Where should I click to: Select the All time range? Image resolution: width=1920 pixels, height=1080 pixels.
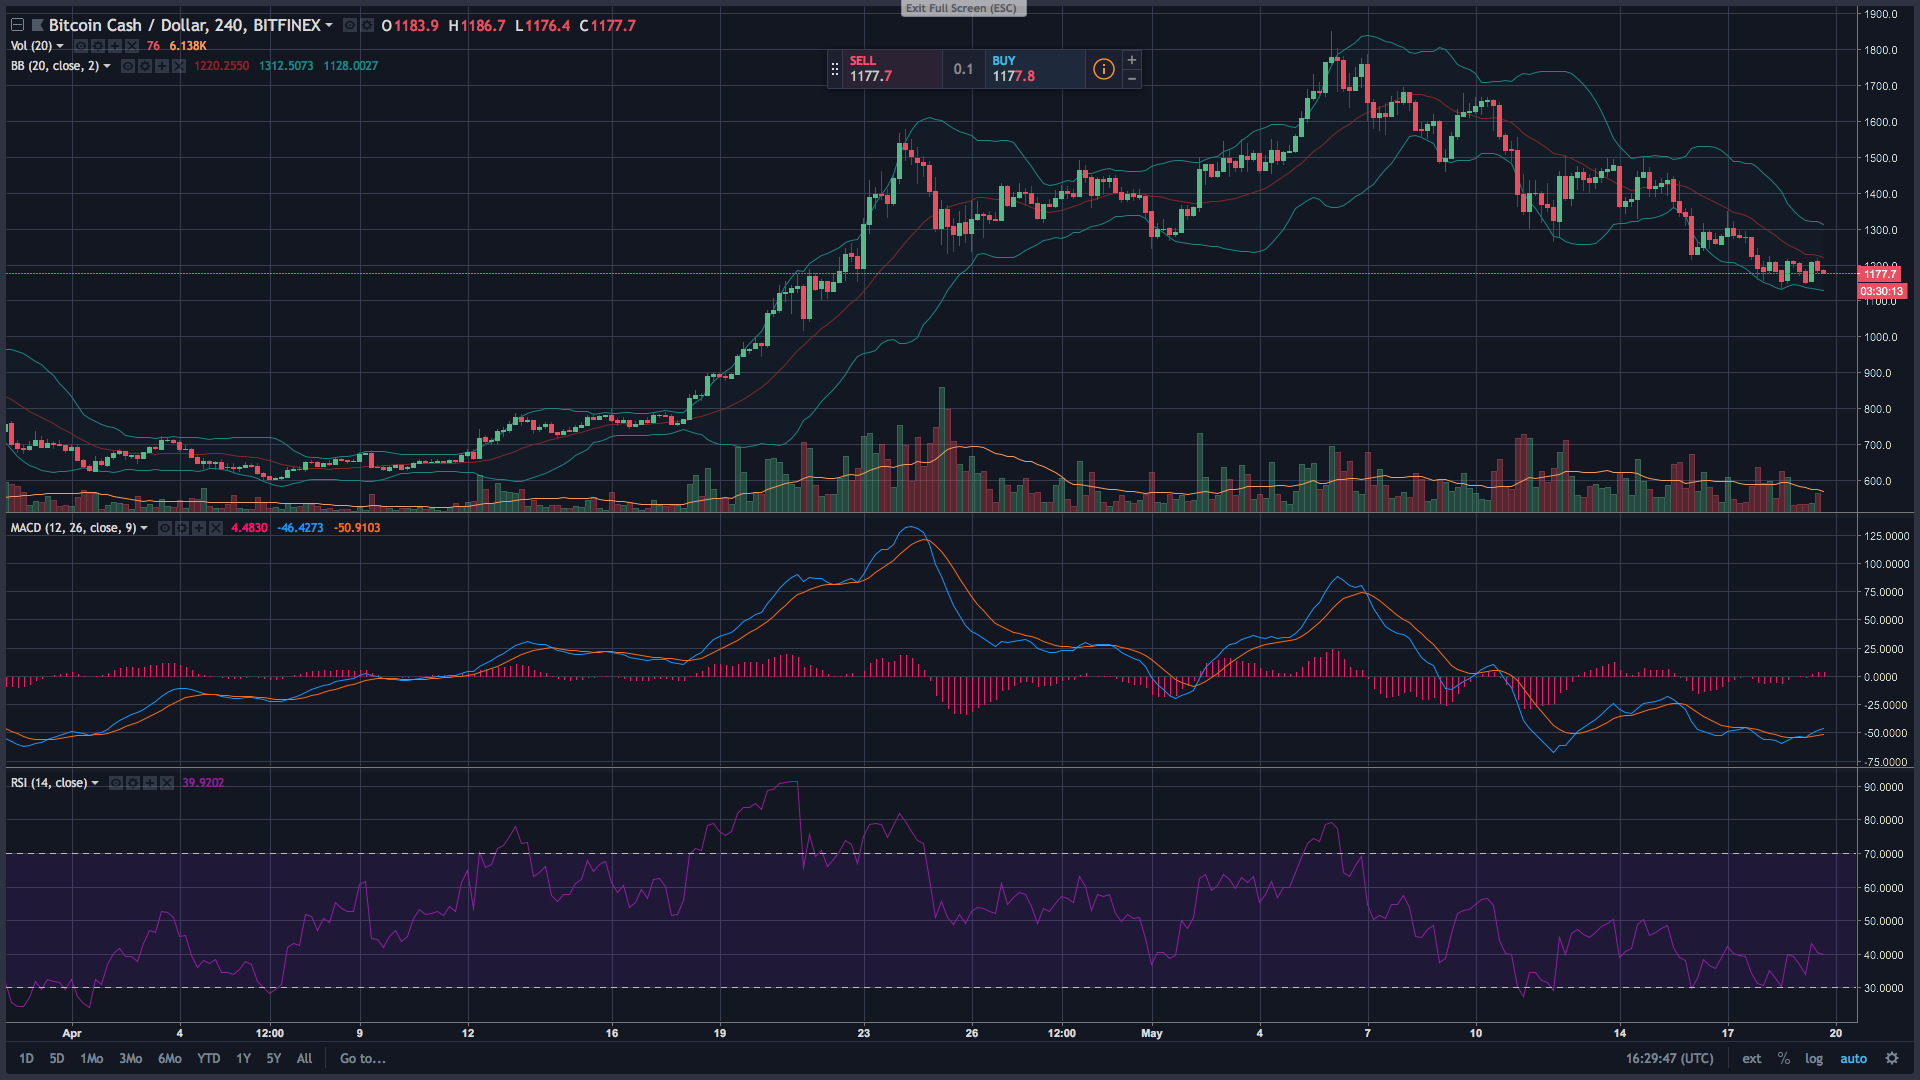(305, 1058)
